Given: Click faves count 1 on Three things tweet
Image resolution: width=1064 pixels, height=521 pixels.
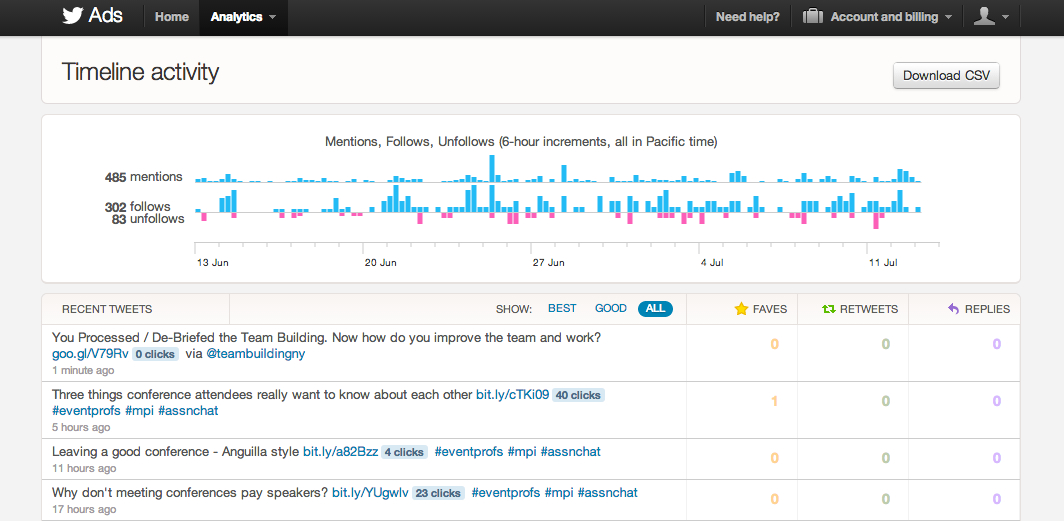Looking at the screenshot, I should [x=774, y=401].
